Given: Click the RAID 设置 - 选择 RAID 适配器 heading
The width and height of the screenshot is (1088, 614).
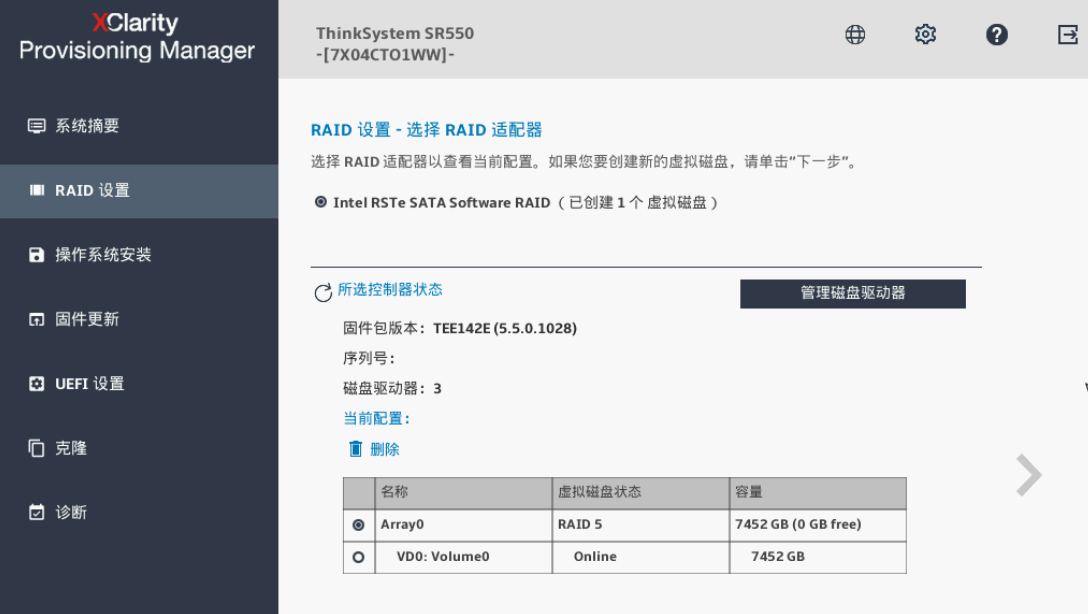Looking at the screenshot, I should click(426, 130).
